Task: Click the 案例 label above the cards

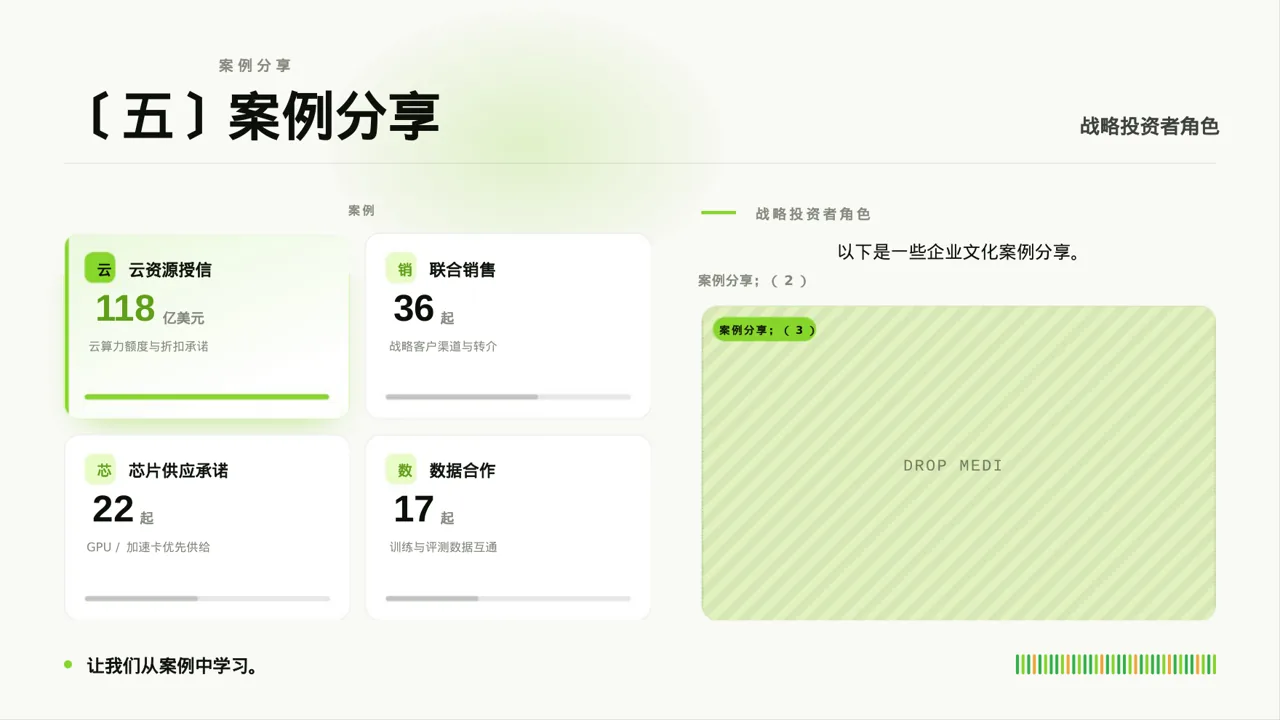Action: click(361, 211)
